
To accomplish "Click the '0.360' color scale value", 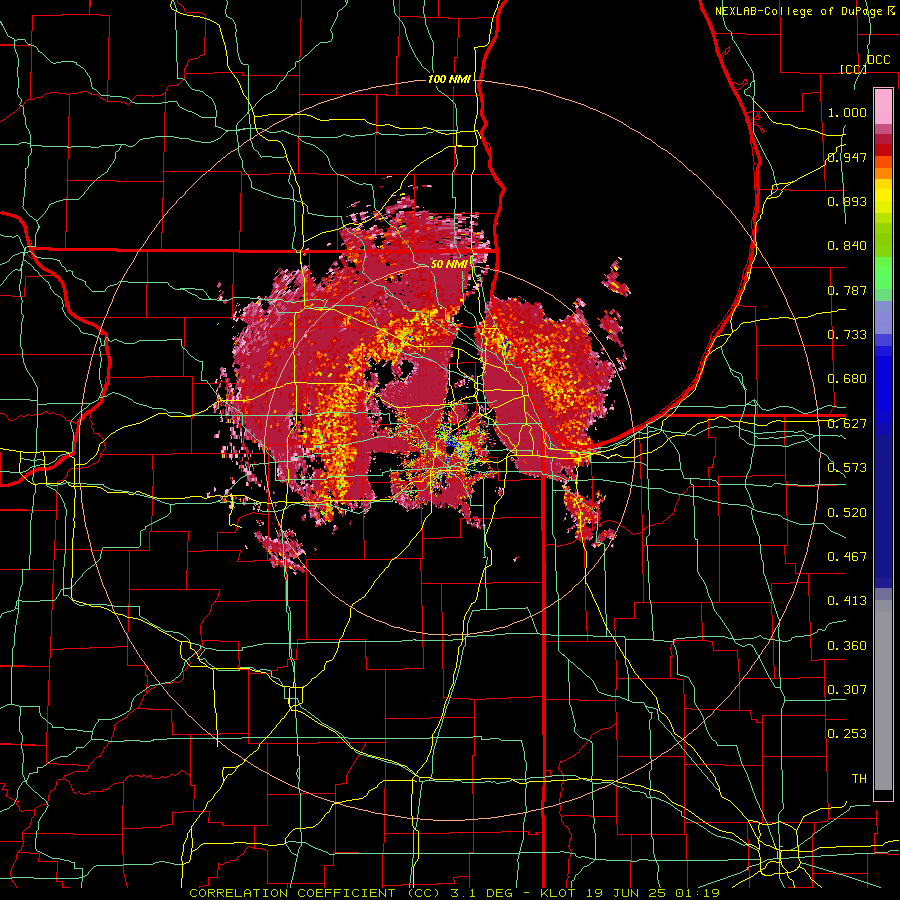I will point(847,646).
